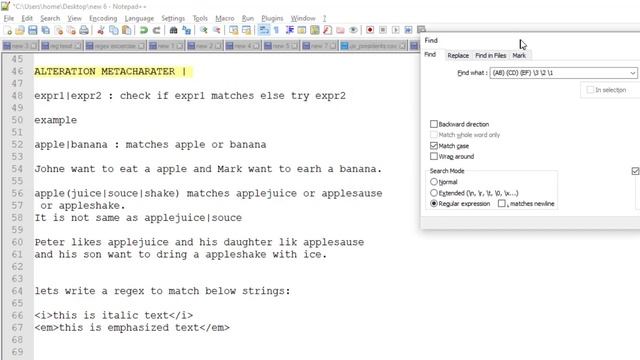Click the Cut scissors icon
Image resolution: width=640 pixels, height=360 pixels.
[x=101, y=30]
